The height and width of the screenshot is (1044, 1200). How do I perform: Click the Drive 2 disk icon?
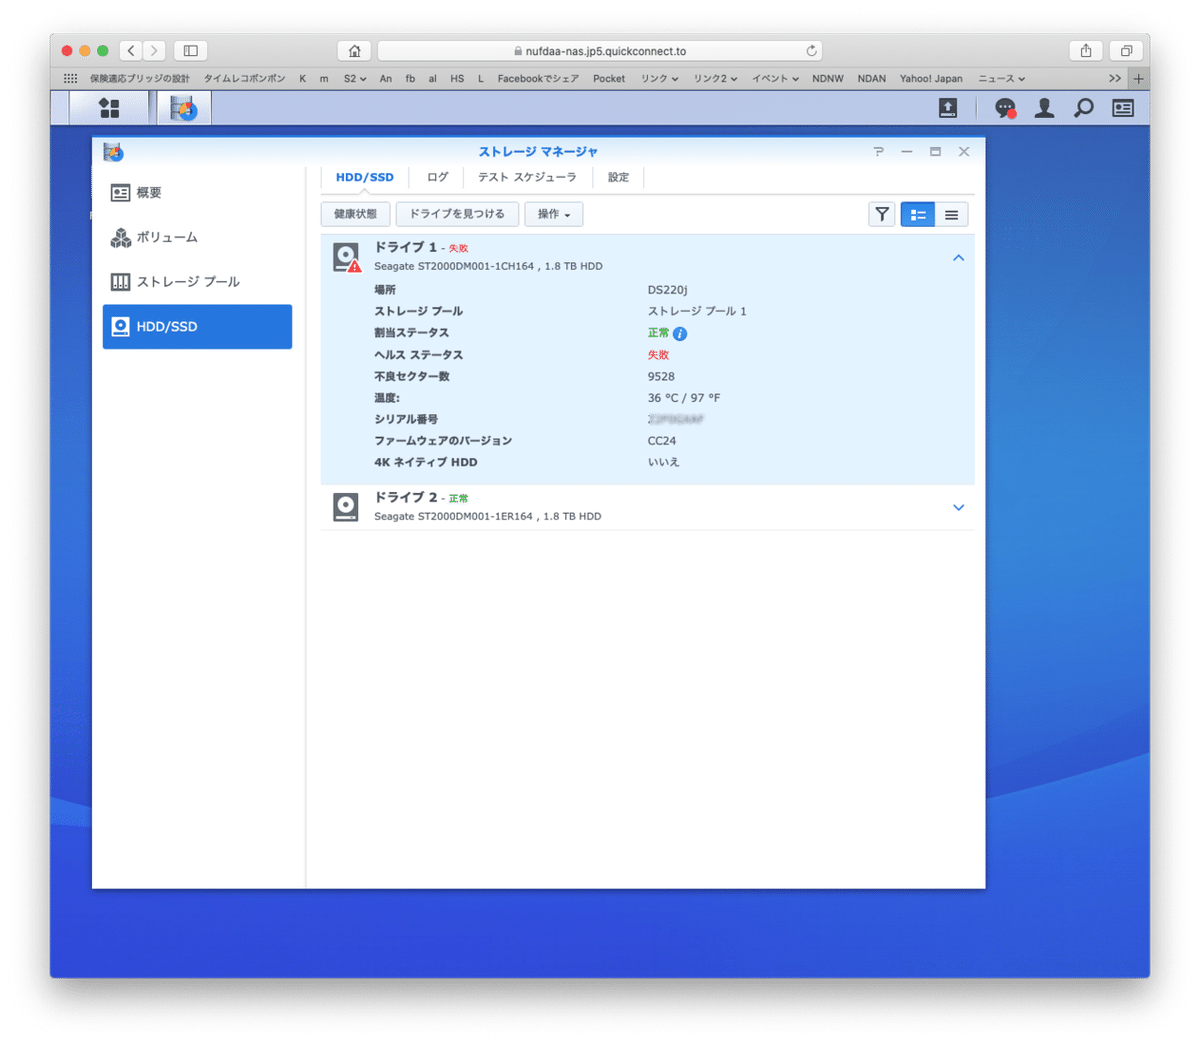click(x=346, y=507)
